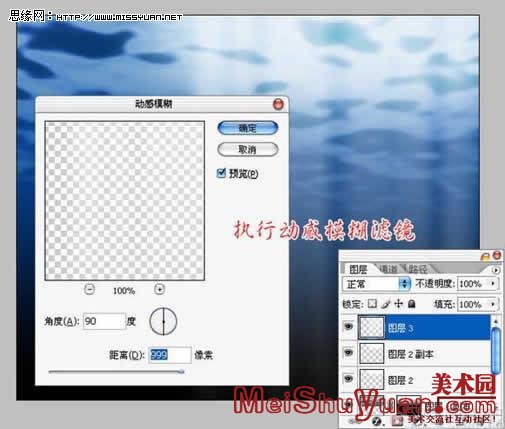Select the lock transparent pixels icon

(x=372, y=304)
